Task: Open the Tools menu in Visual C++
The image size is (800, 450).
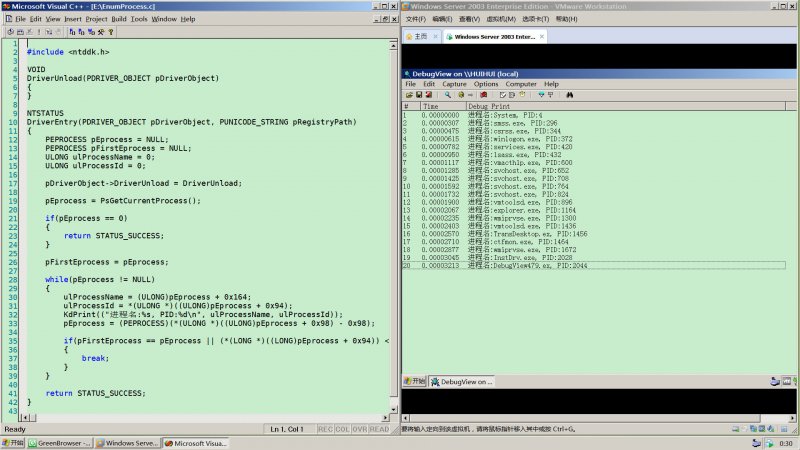Action: coord(139,19)
